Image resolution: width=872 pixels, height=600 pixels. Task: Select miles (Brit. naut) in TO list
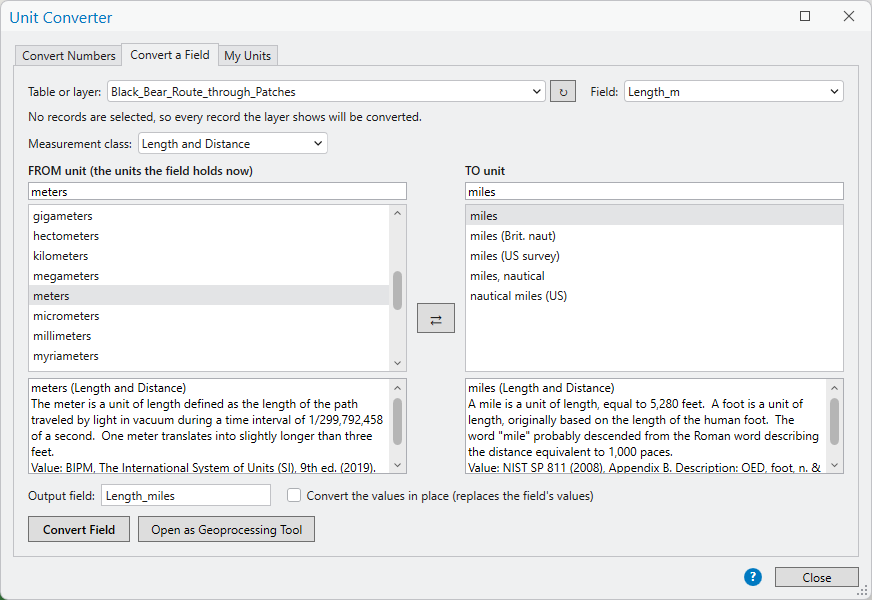coord(654,236)
